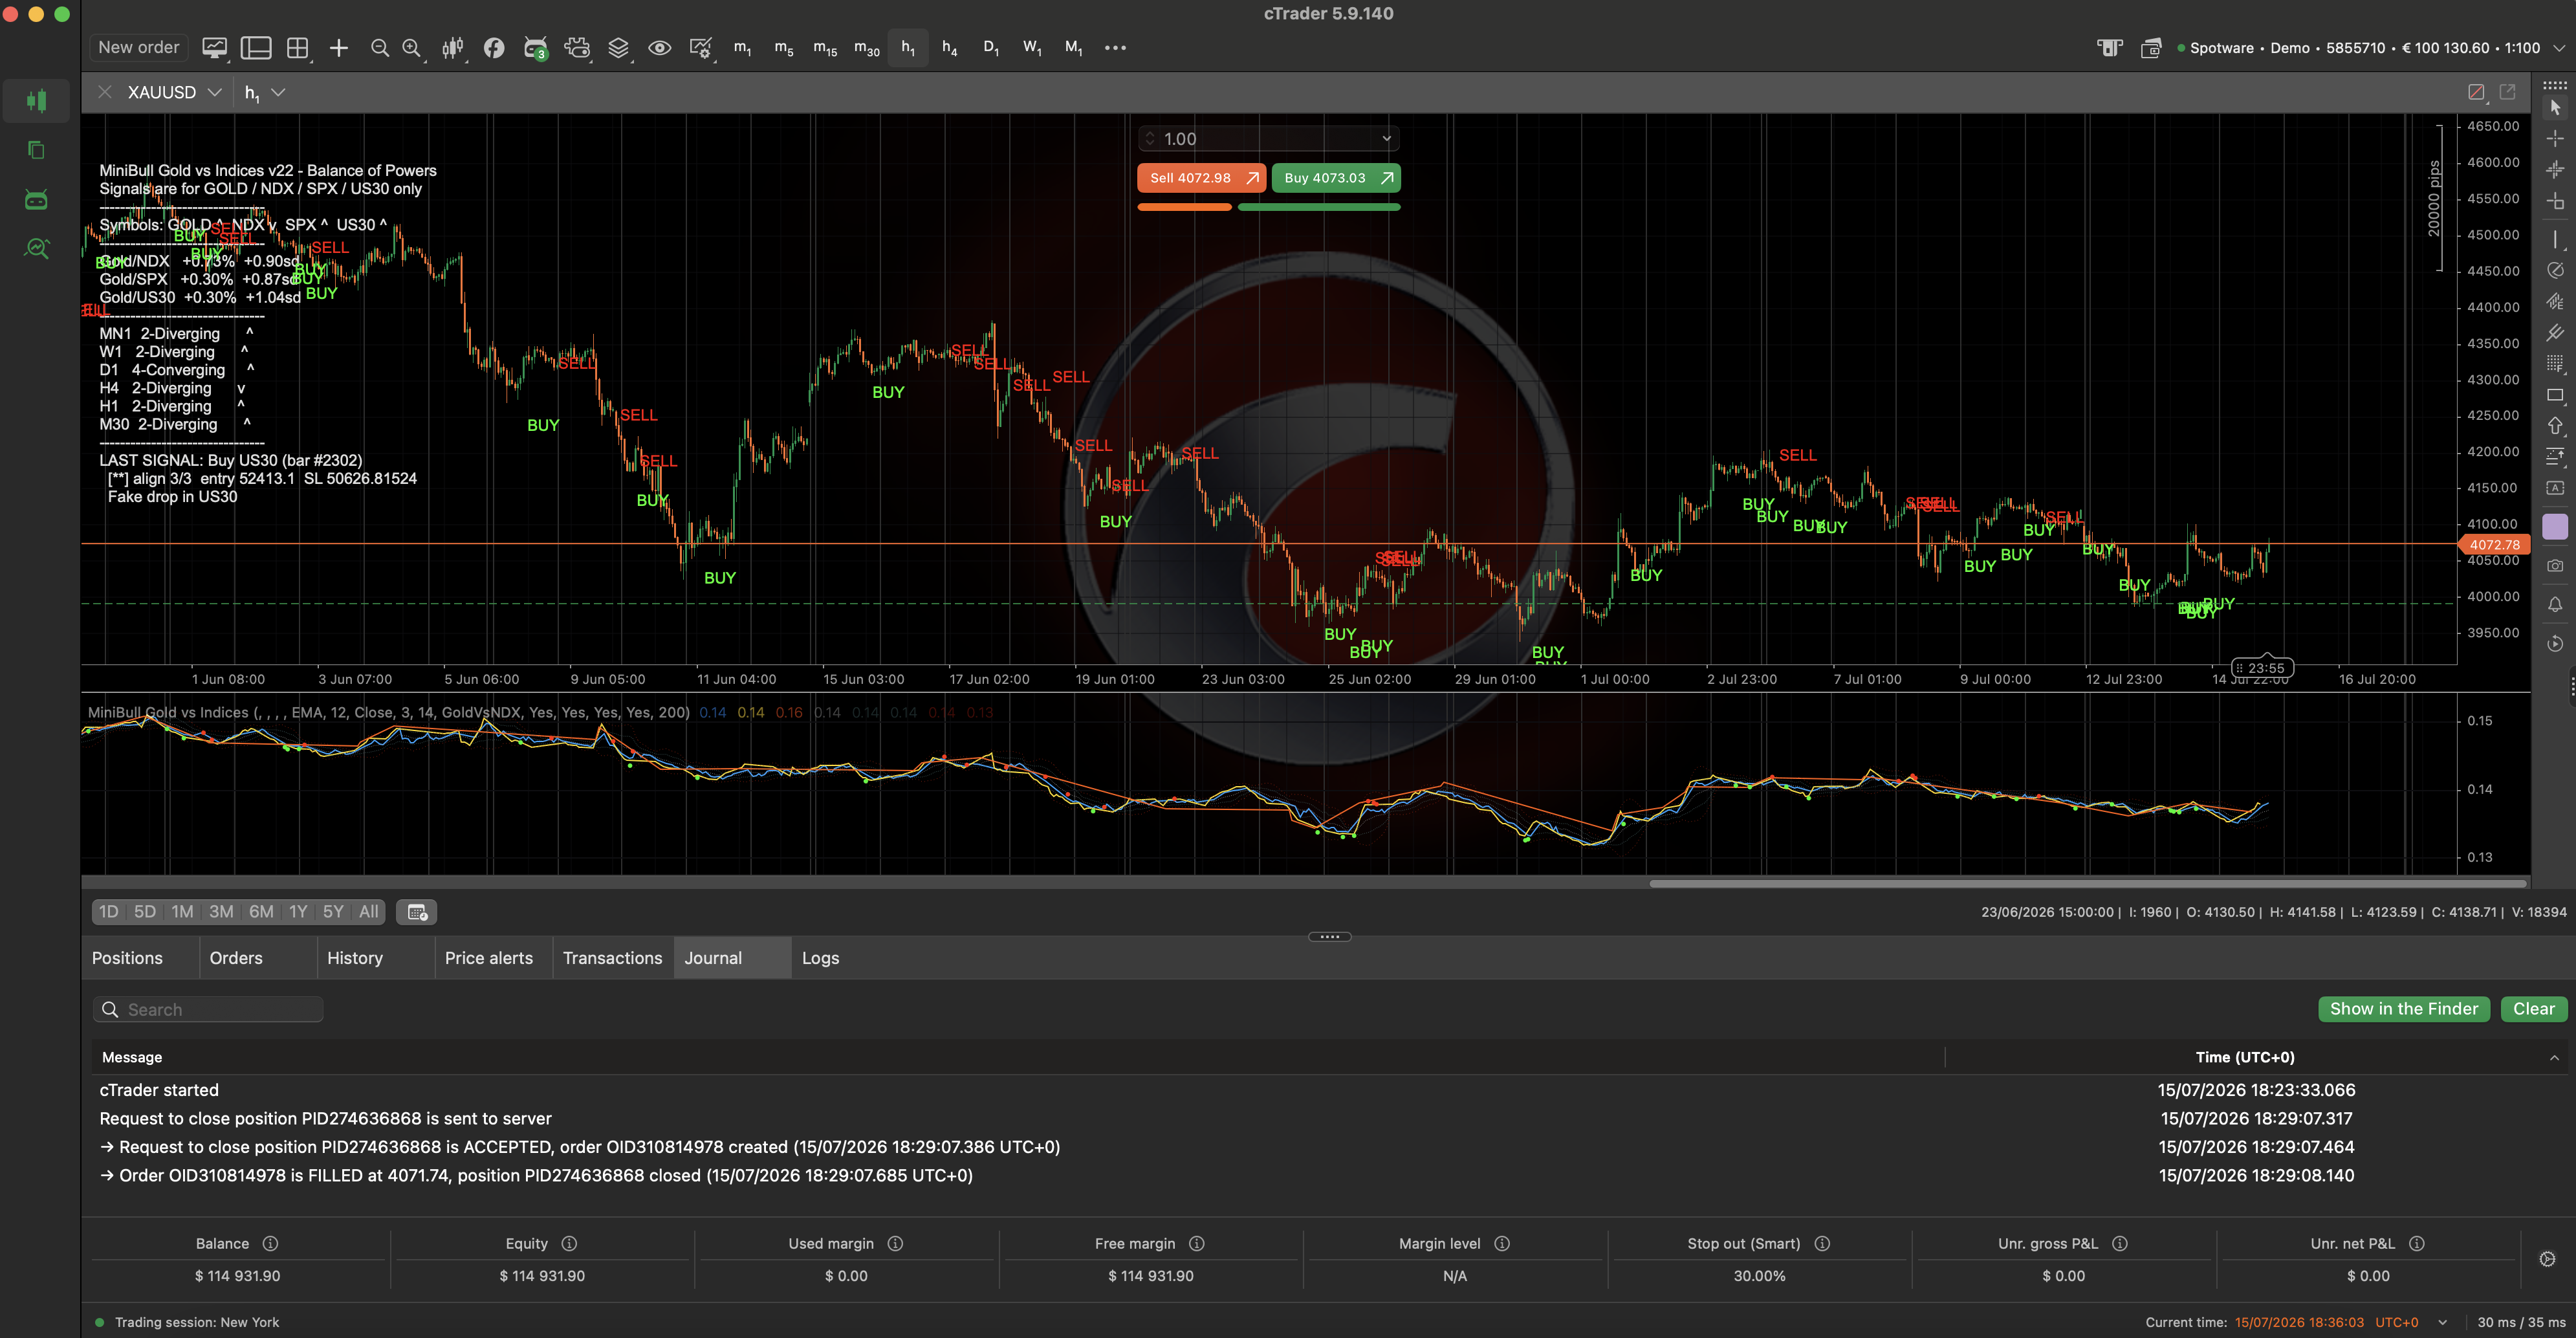The width and height of the screenshot is (2576, 1338).
Task: Open the Transactions tab
Action: [x=612, y=958]
